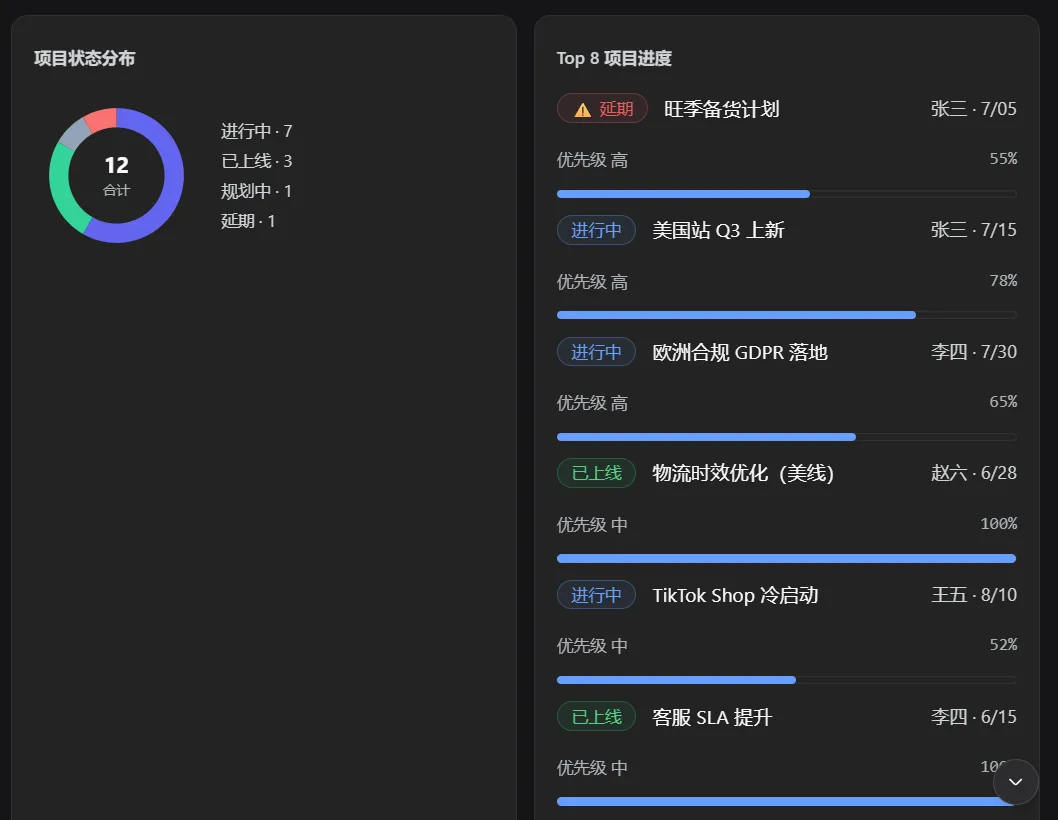The height and width of the screenshot is (820, 1058).
Task: Open the 欧洲合规 GDPR 落地 project
Action: pos(740,352)
